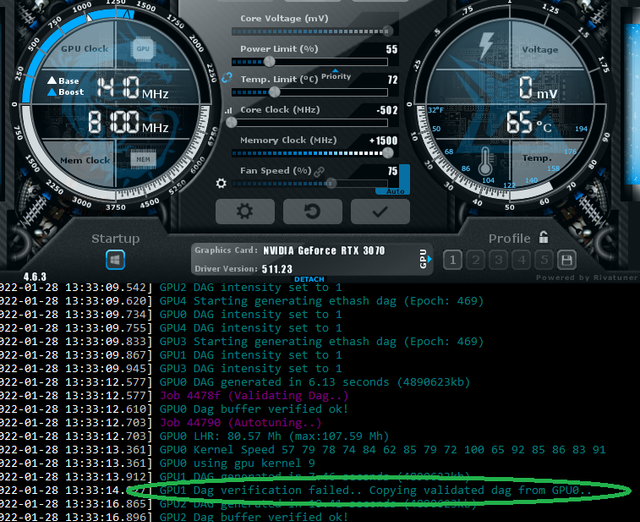This screenshot has width=640, height=522.
Task: Click the GPU chip icon in clock gauge
Action: [142, 49]
